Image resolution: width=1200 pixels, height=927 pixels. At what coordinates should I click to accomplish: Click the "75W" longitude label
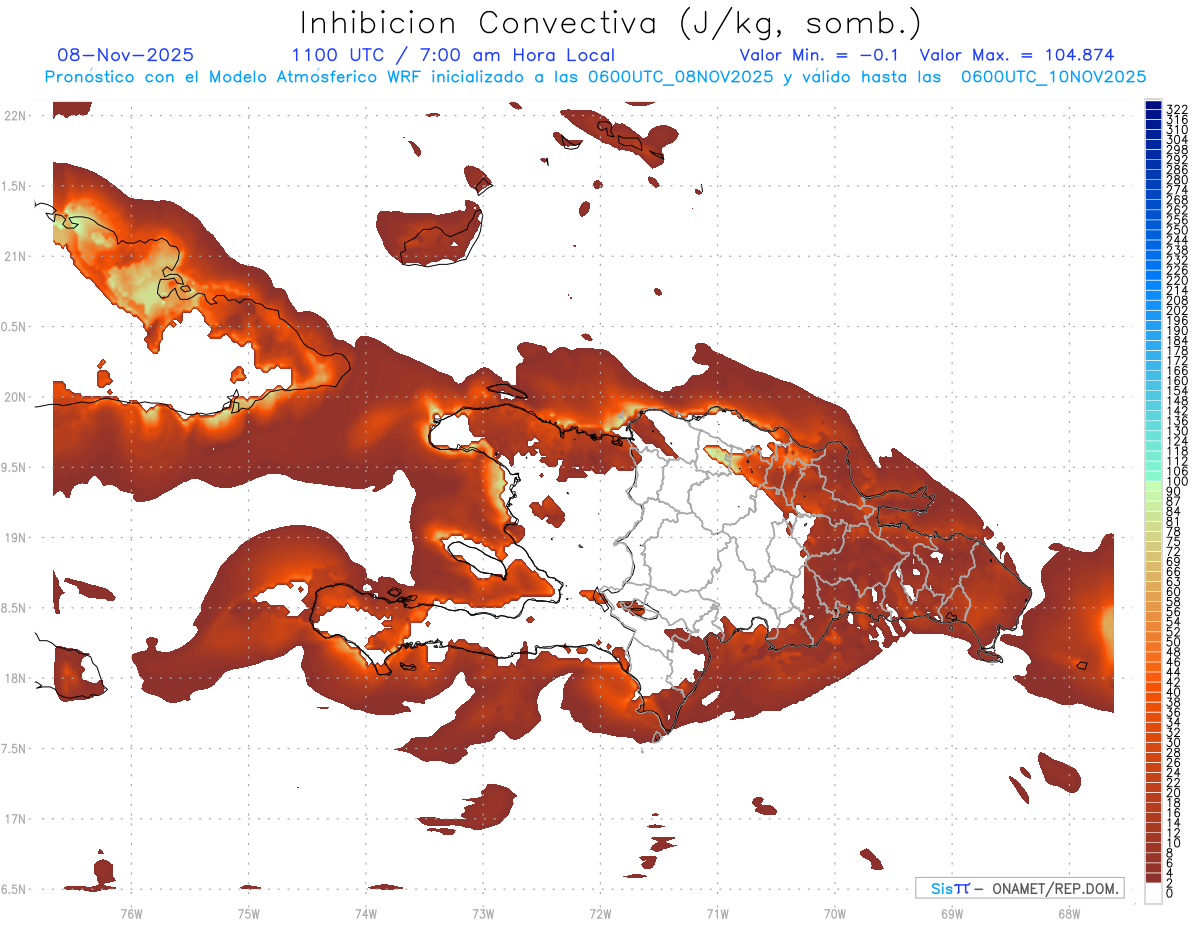click(x=249, y=913)
